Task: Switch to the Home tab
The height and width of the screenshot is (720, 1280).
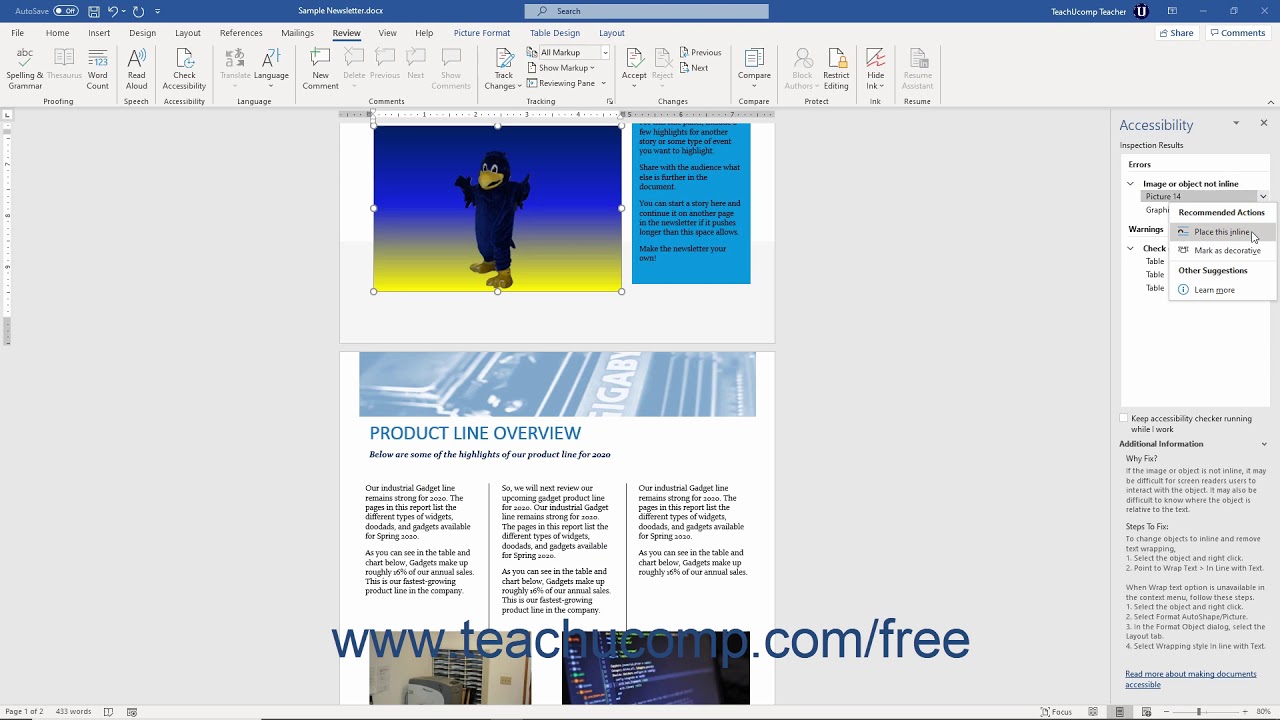Action: pos(57,33)
